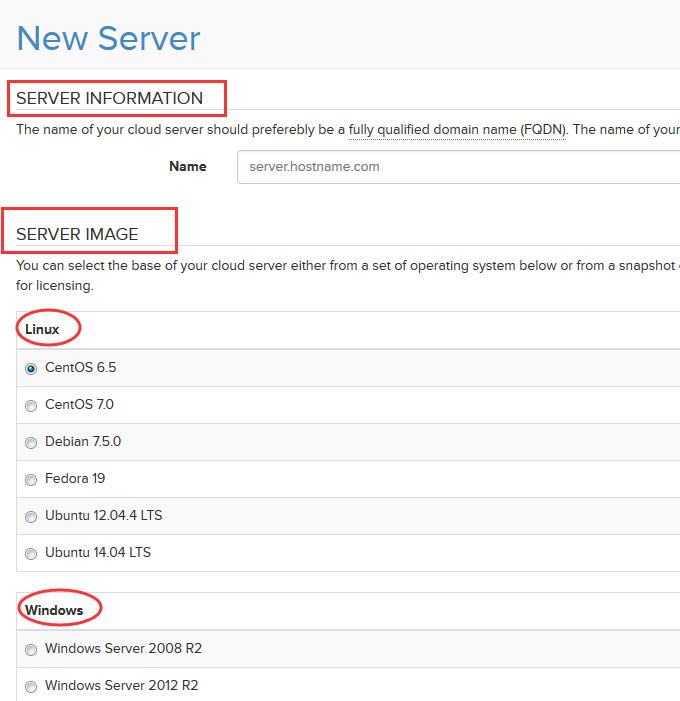The height and width of the screenshot is (701, 680).
Task: Pick Windows Server 2012 R2 radio button
Action: (x=31, y=687)
